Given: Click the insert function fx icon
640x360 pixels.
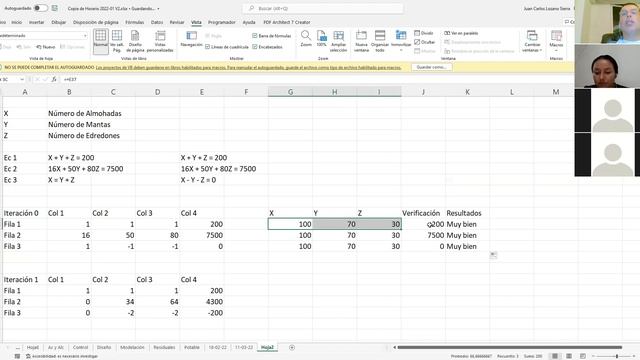Looking at the screenshot, I should (x=54, y=80).
